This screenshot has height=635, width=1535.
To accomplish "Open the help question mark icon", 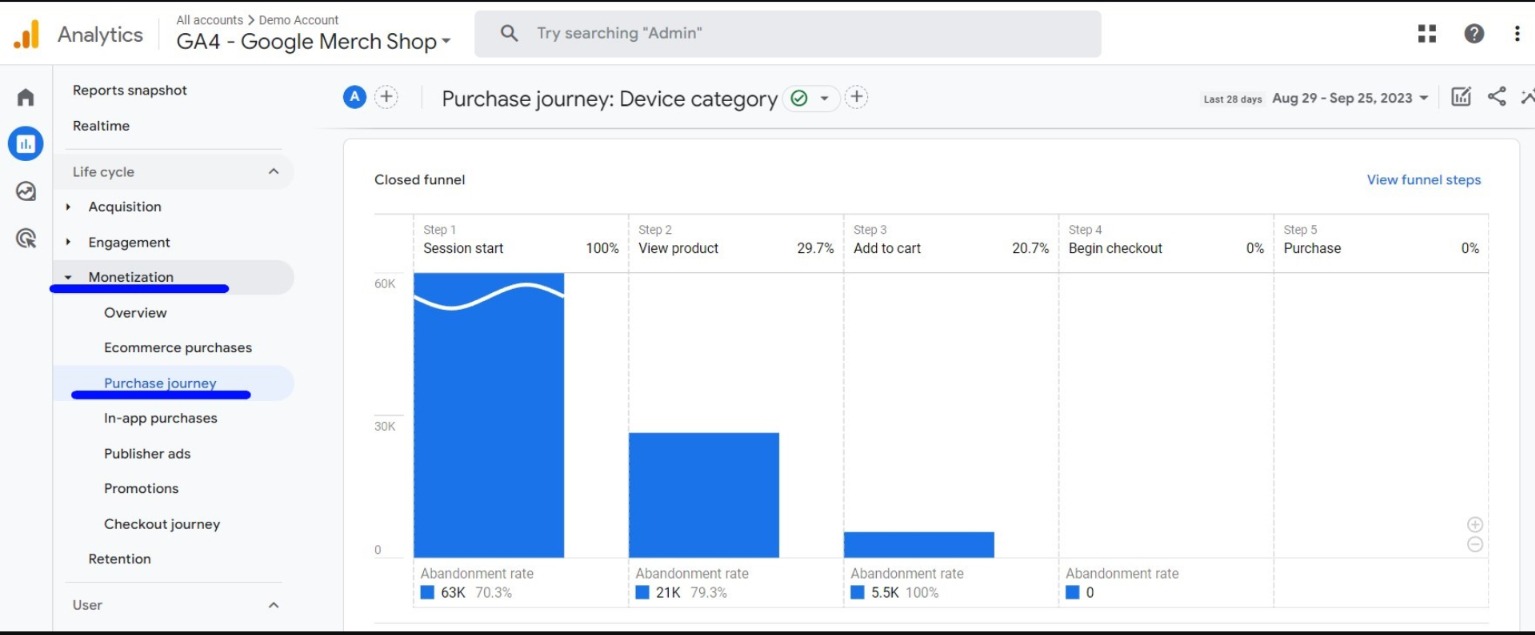I will [1474, 33].
